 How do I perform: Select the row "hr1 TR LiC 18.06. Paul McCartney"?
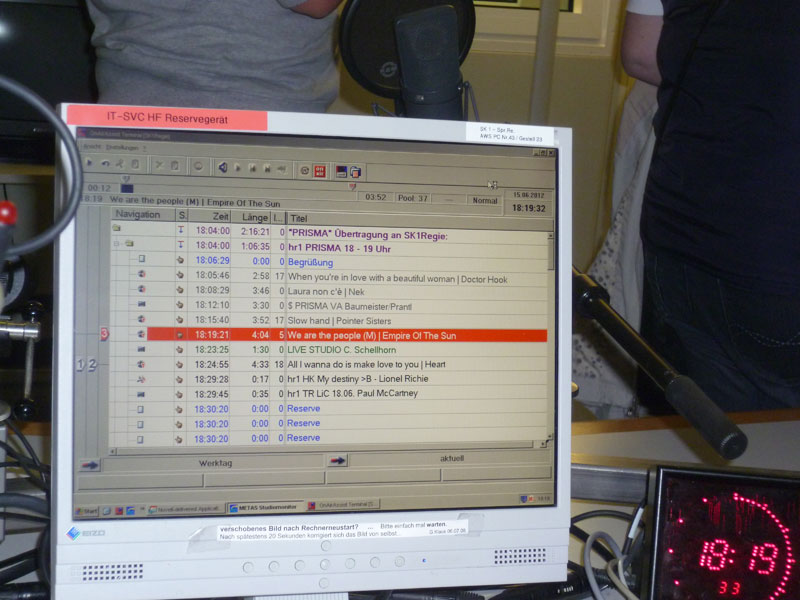coord(329,393)
